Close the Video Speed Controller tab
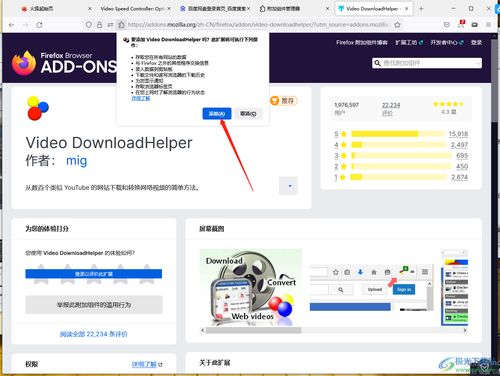The image size is (500, 376). (169, 9)
